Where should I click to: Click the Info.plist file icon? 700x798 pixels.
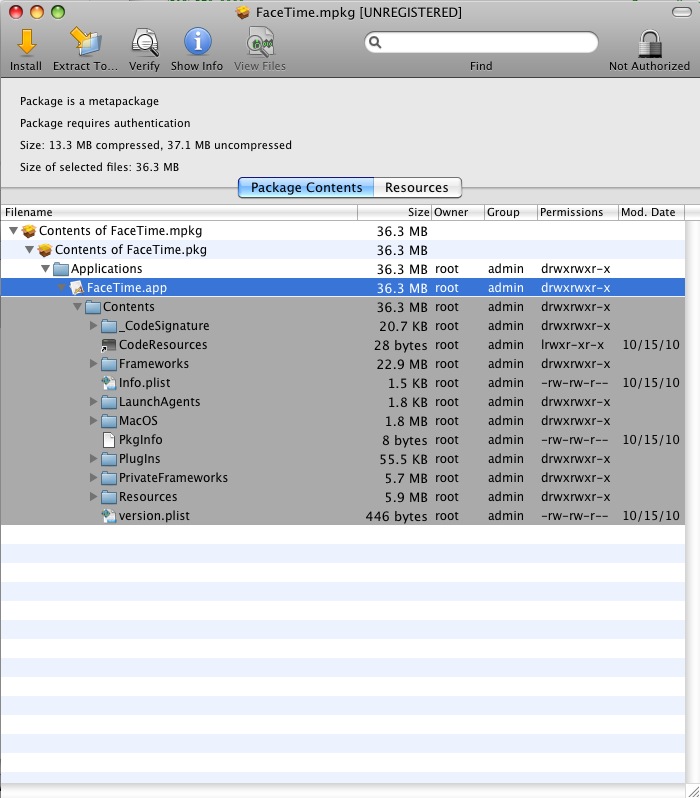tap(108, 383)
